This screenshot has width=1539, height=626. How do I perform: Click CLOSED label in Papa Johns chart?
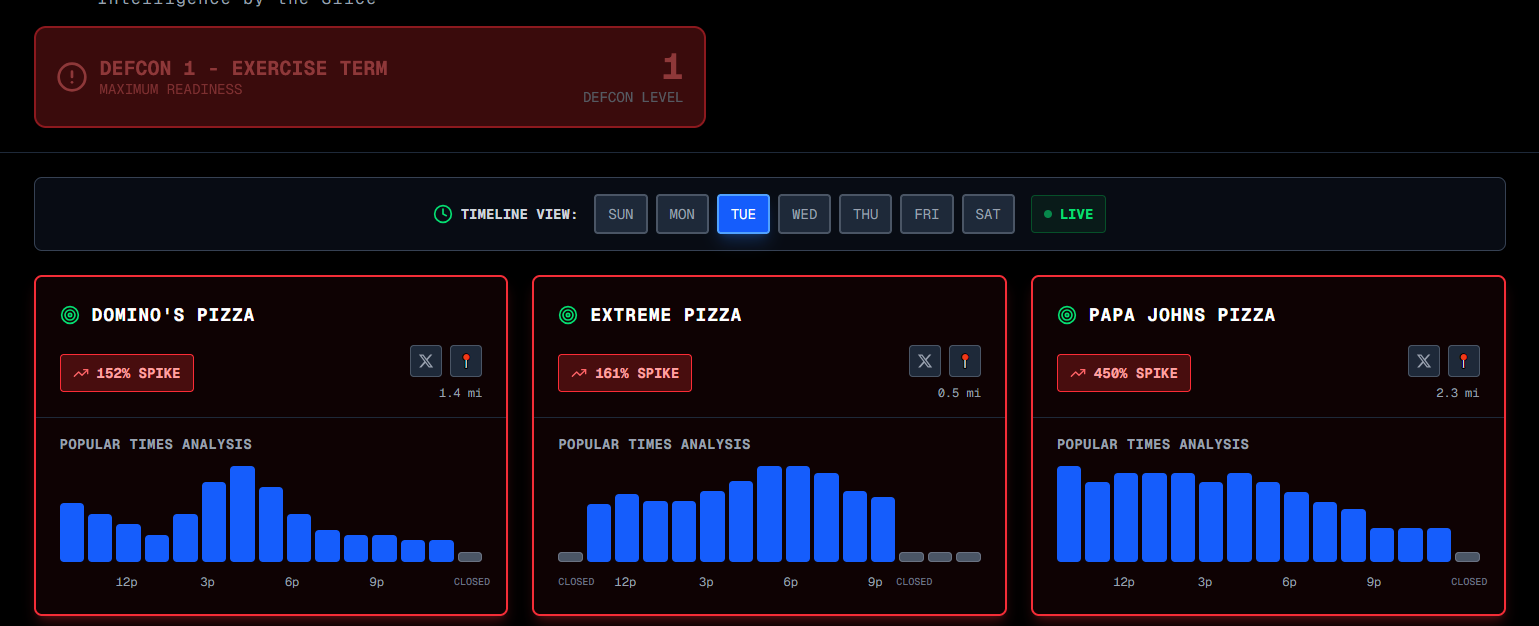pos(1469,582)
